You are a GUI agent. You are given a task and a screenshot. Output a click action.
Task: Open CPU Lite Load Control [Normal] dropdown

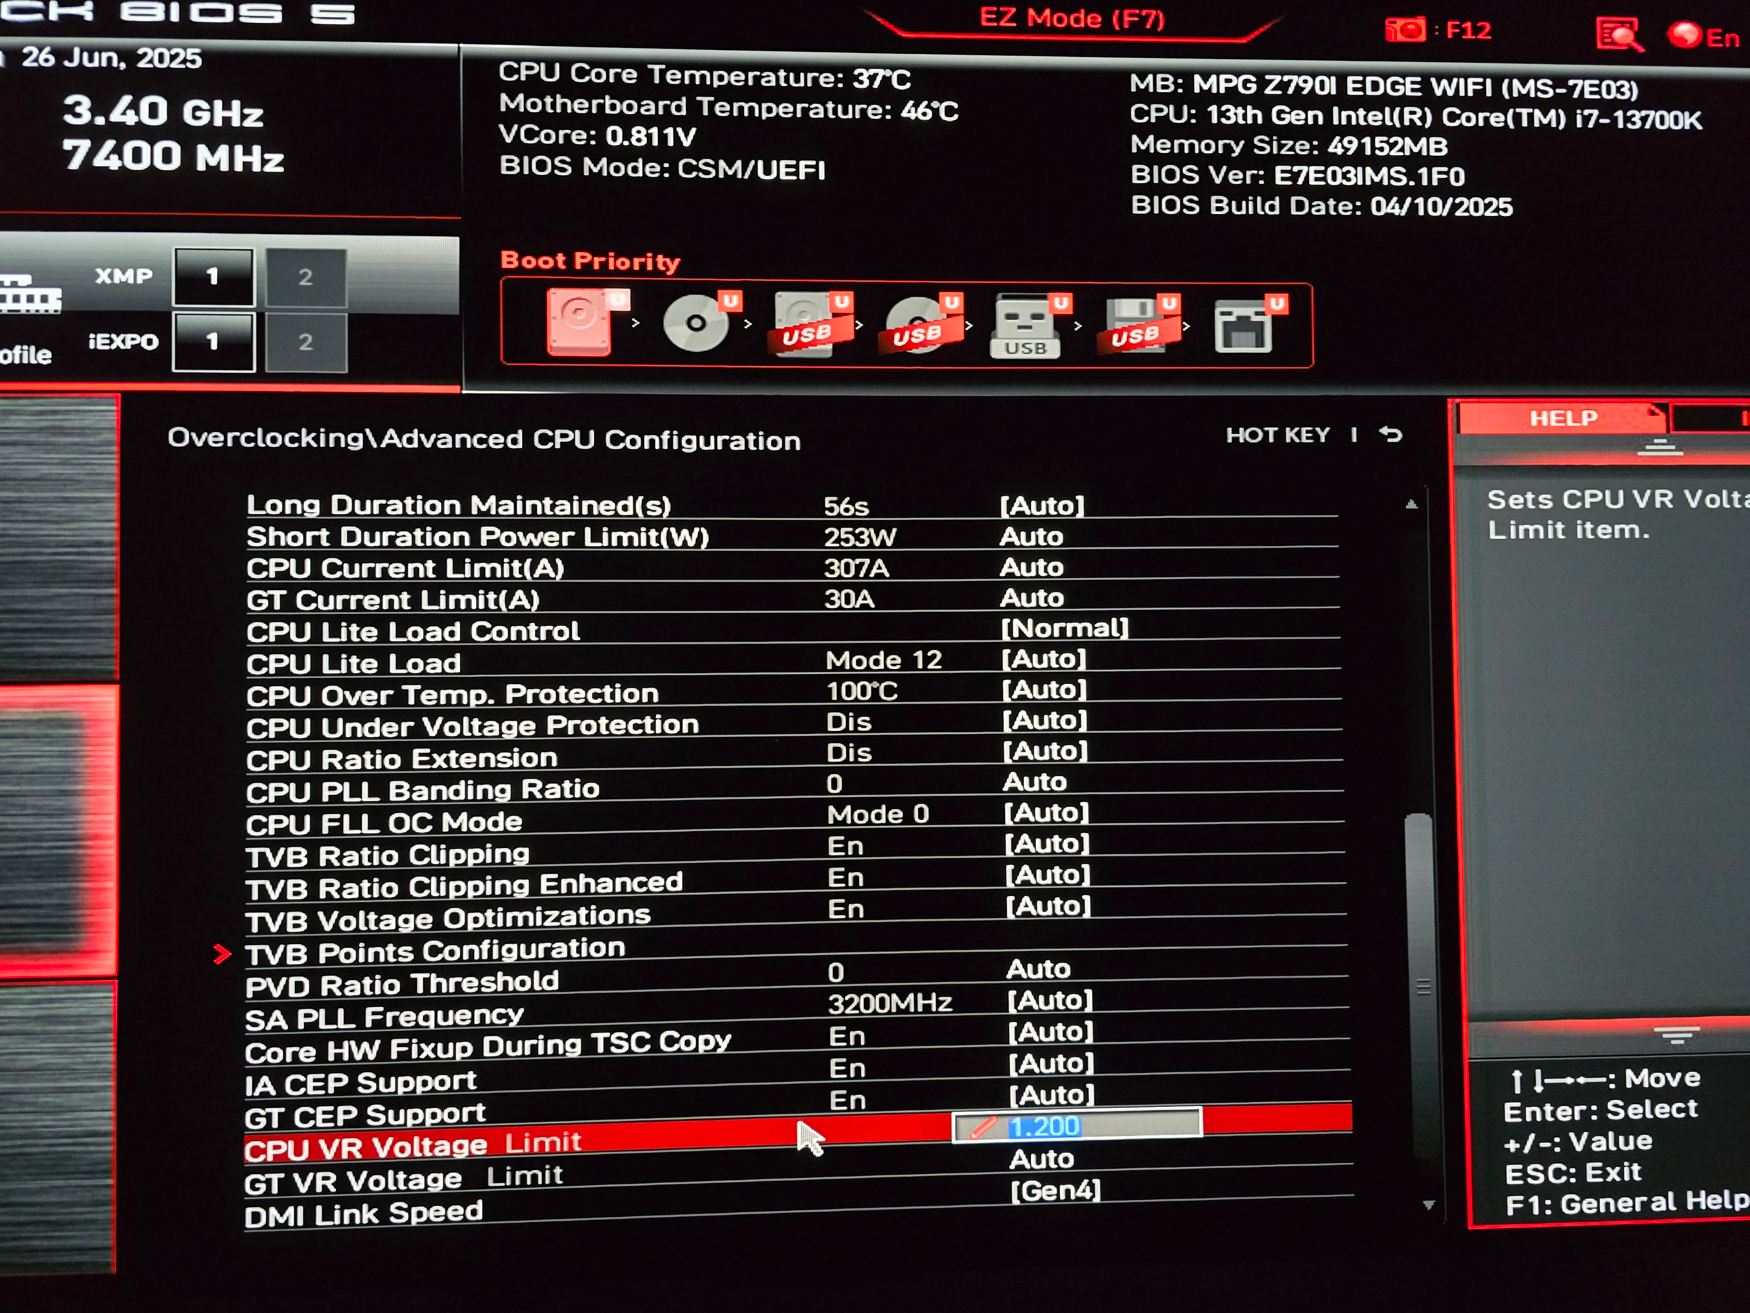tap(1064, 628)
